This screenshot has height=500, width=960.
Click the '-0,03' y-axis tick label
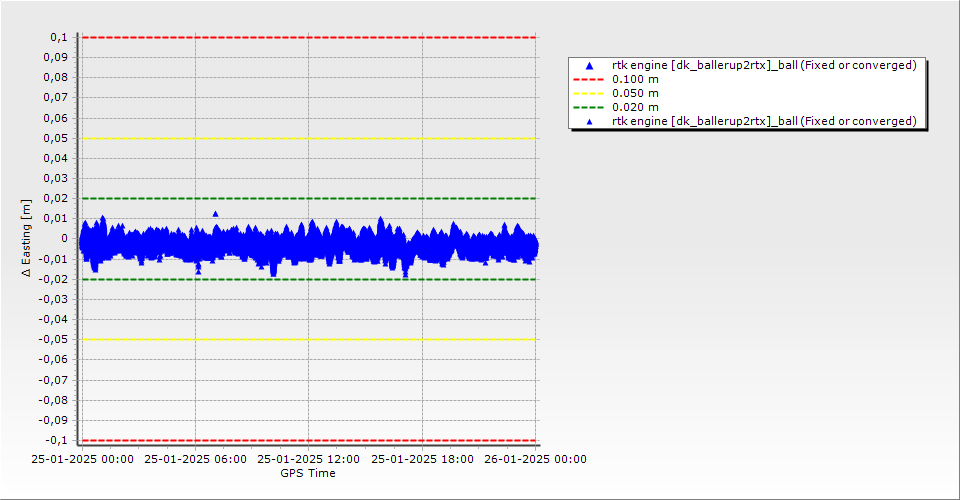pos(53,299)
